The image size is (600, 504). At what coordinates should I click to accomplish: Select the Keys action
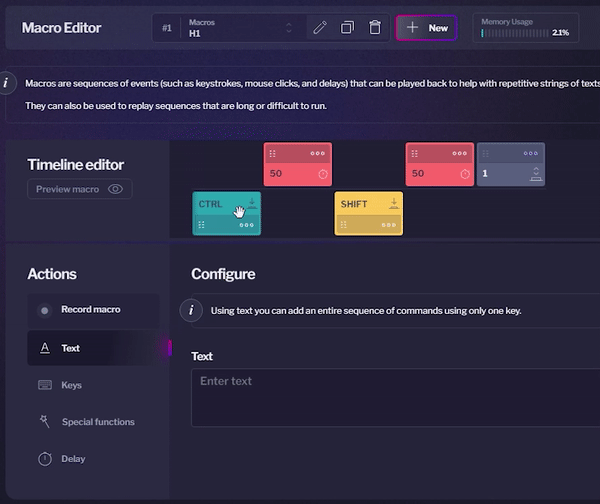click(x=71, y=385)
